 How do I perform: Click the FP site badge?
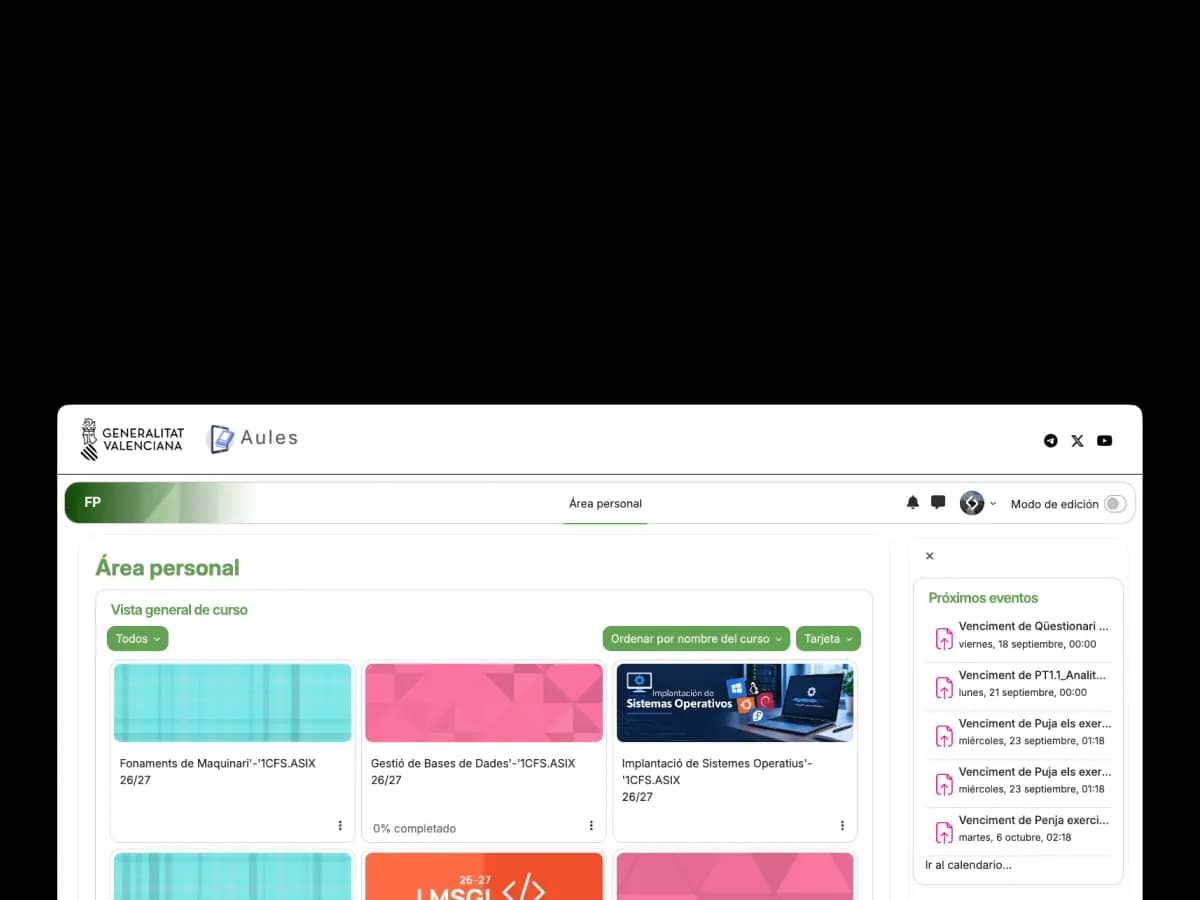[92, 503]
